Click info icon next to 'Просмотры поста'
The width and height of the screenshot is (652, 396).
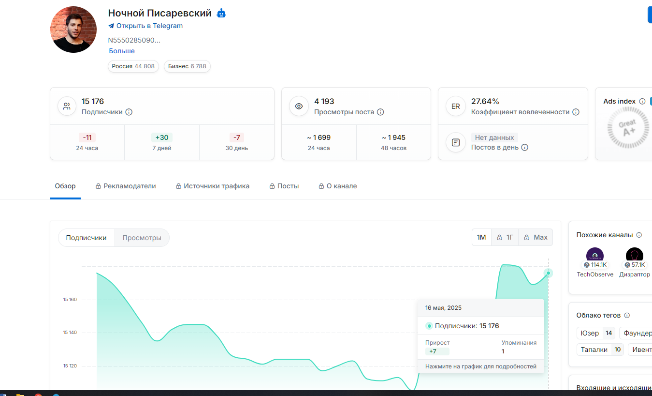point(380,112)
